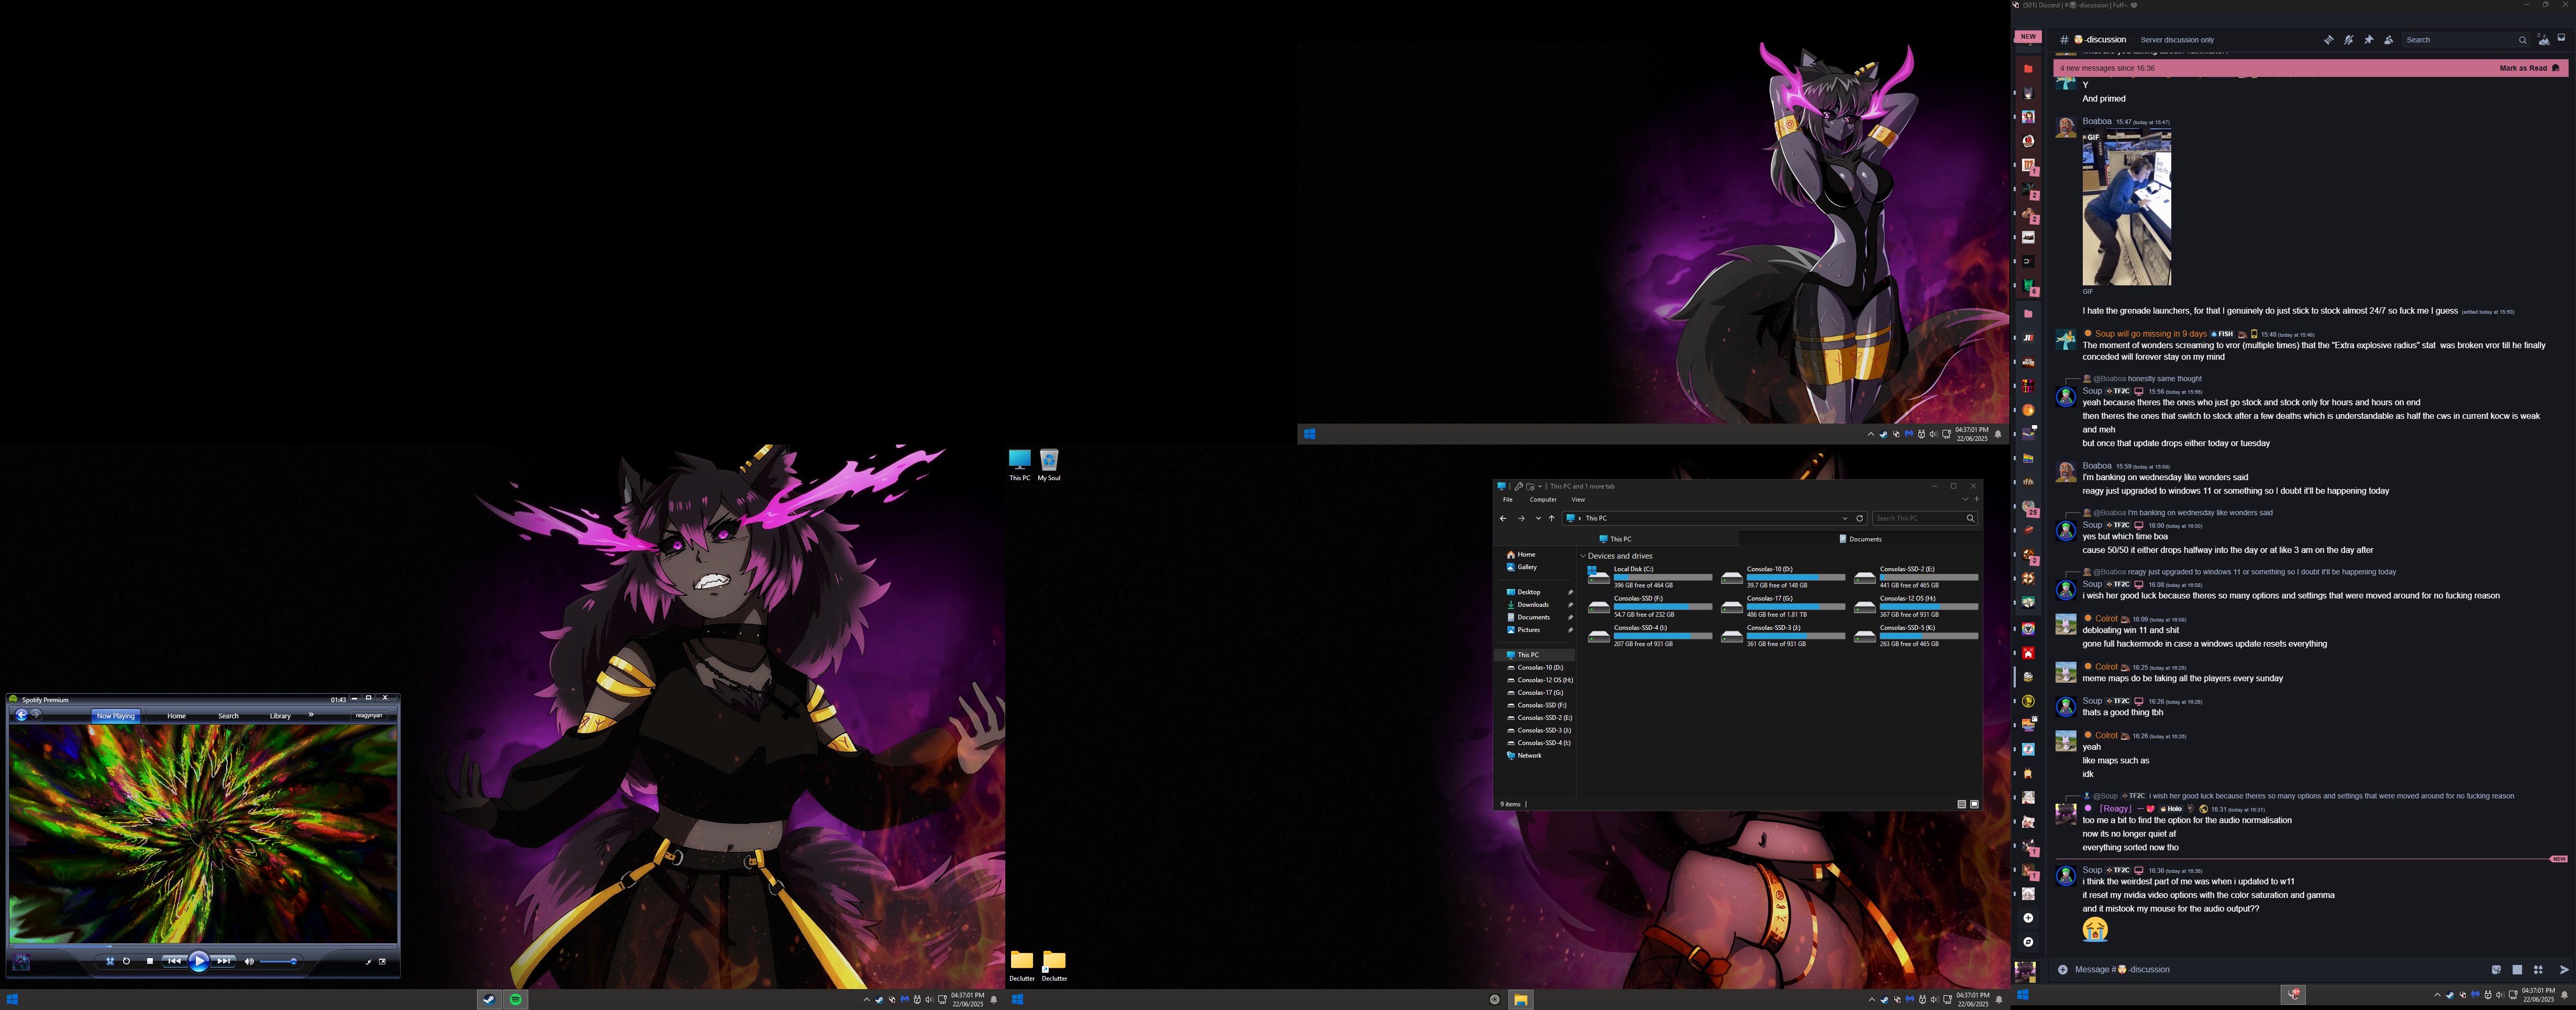The width and height of the screenshot is (2576, 1010).
Task: Switch to the Documents explorer tab
Action: 1860,539
